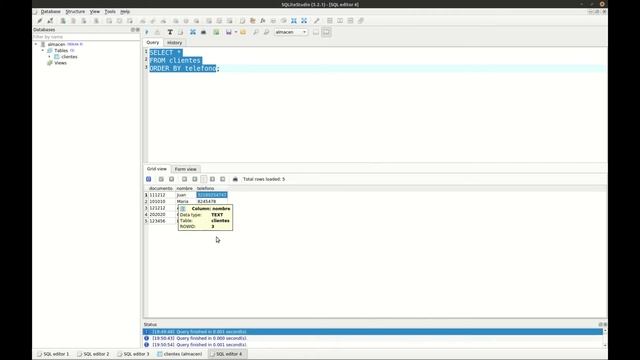Open configuration via the wrench icon
This screenshot has height=360, width=640.
pyautogui.click(x=316, y=21)
